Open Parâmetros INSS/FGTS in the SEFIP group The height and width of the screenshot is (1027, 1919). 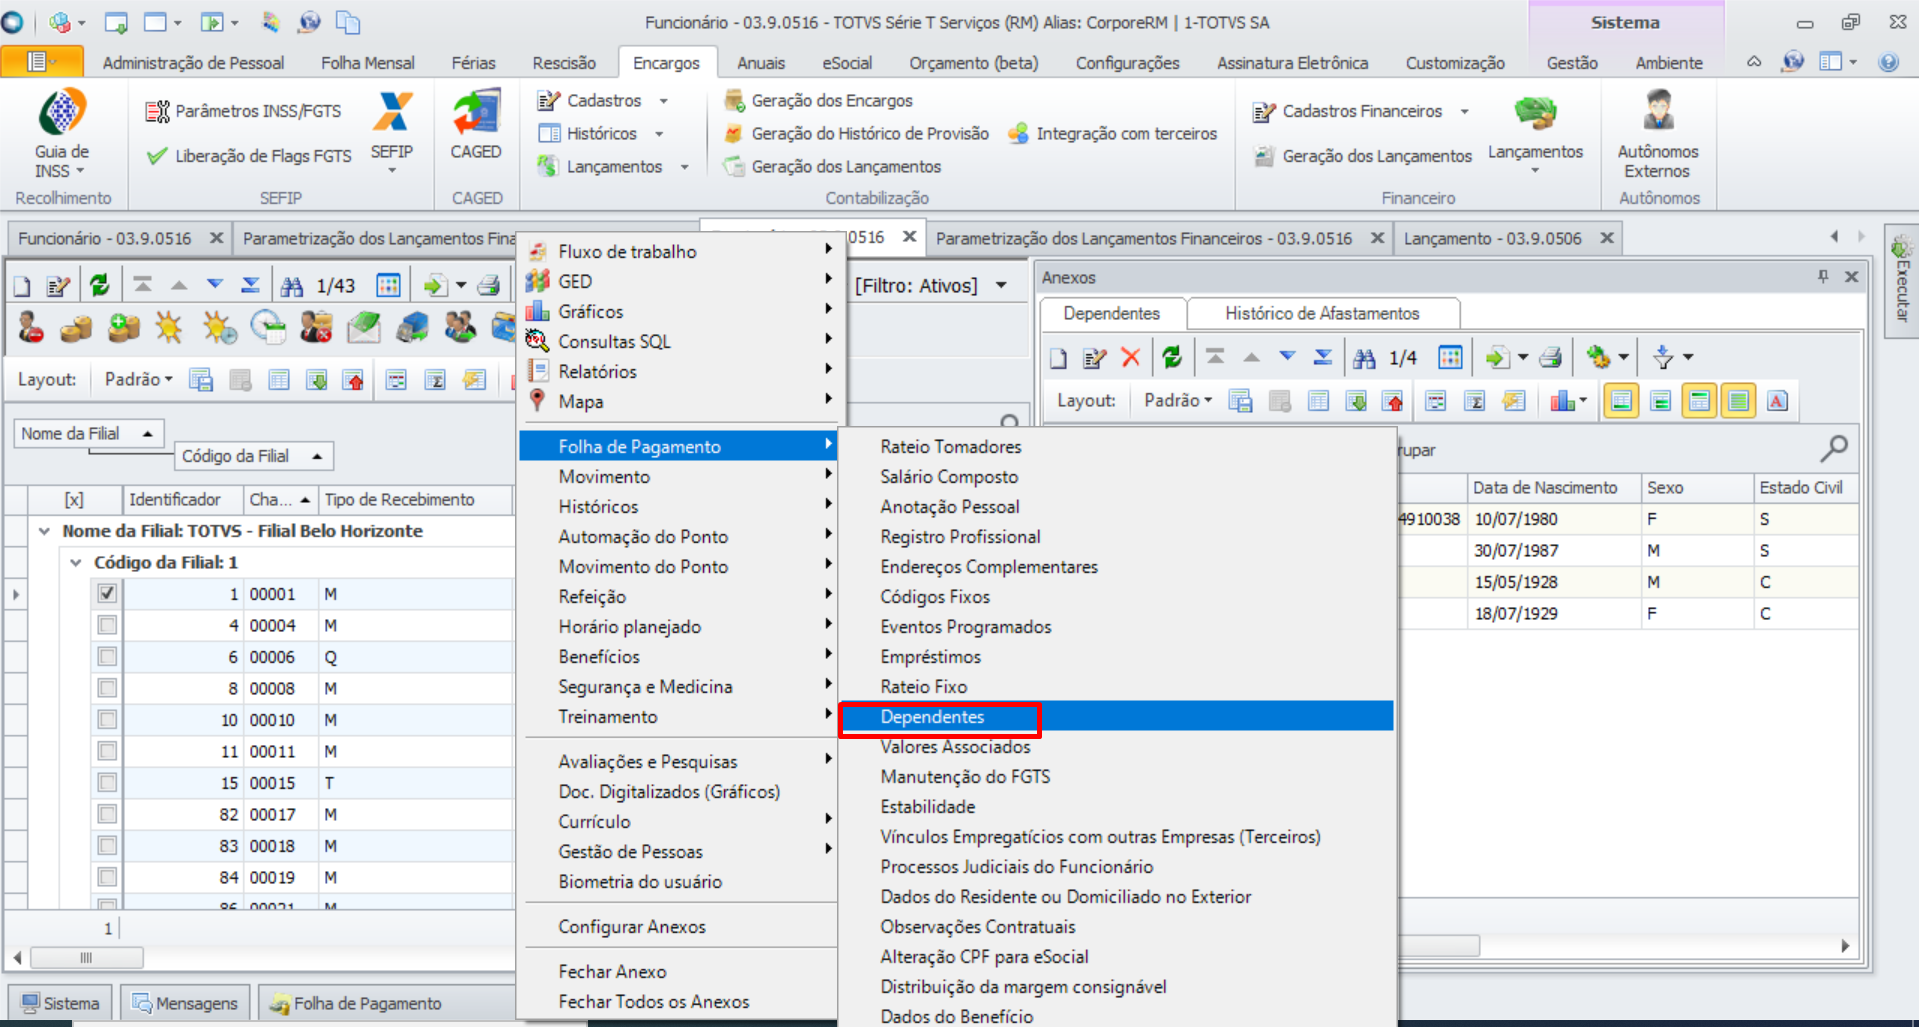pos(243,111)
